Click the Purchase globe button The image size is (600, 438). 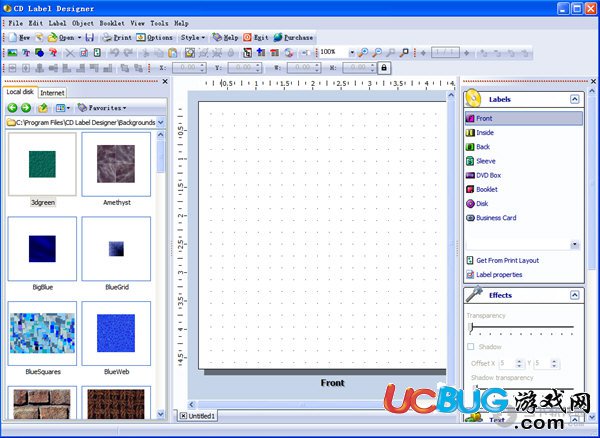tap(293, 37)
